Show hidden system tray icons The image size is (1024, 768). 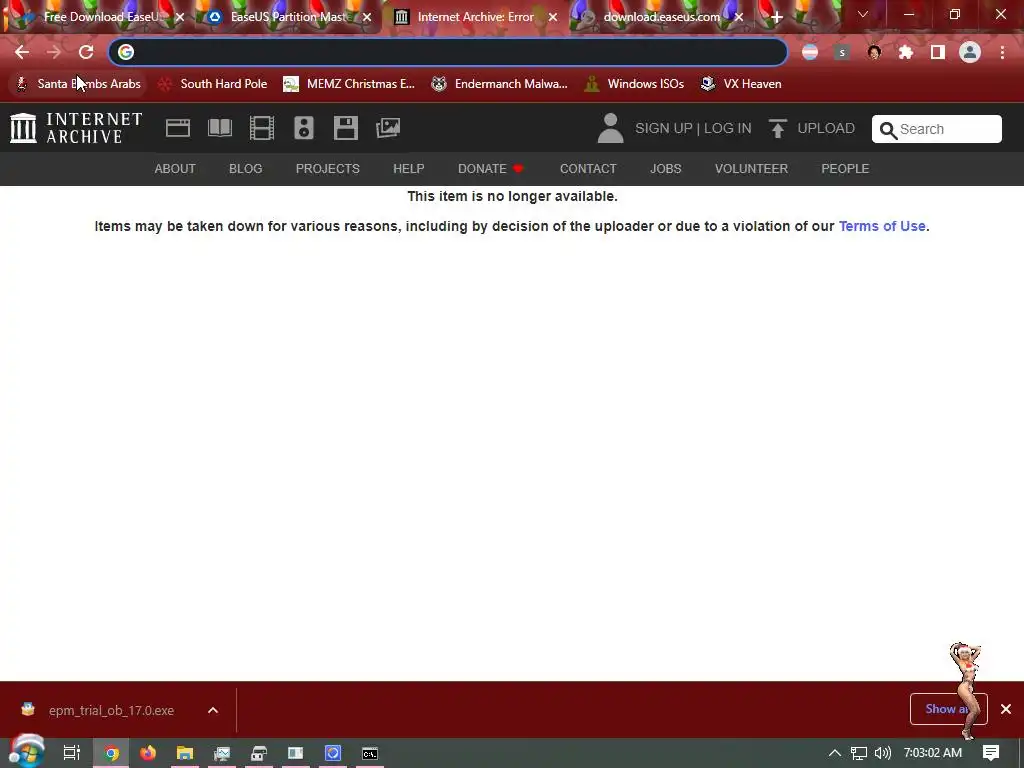834,753
